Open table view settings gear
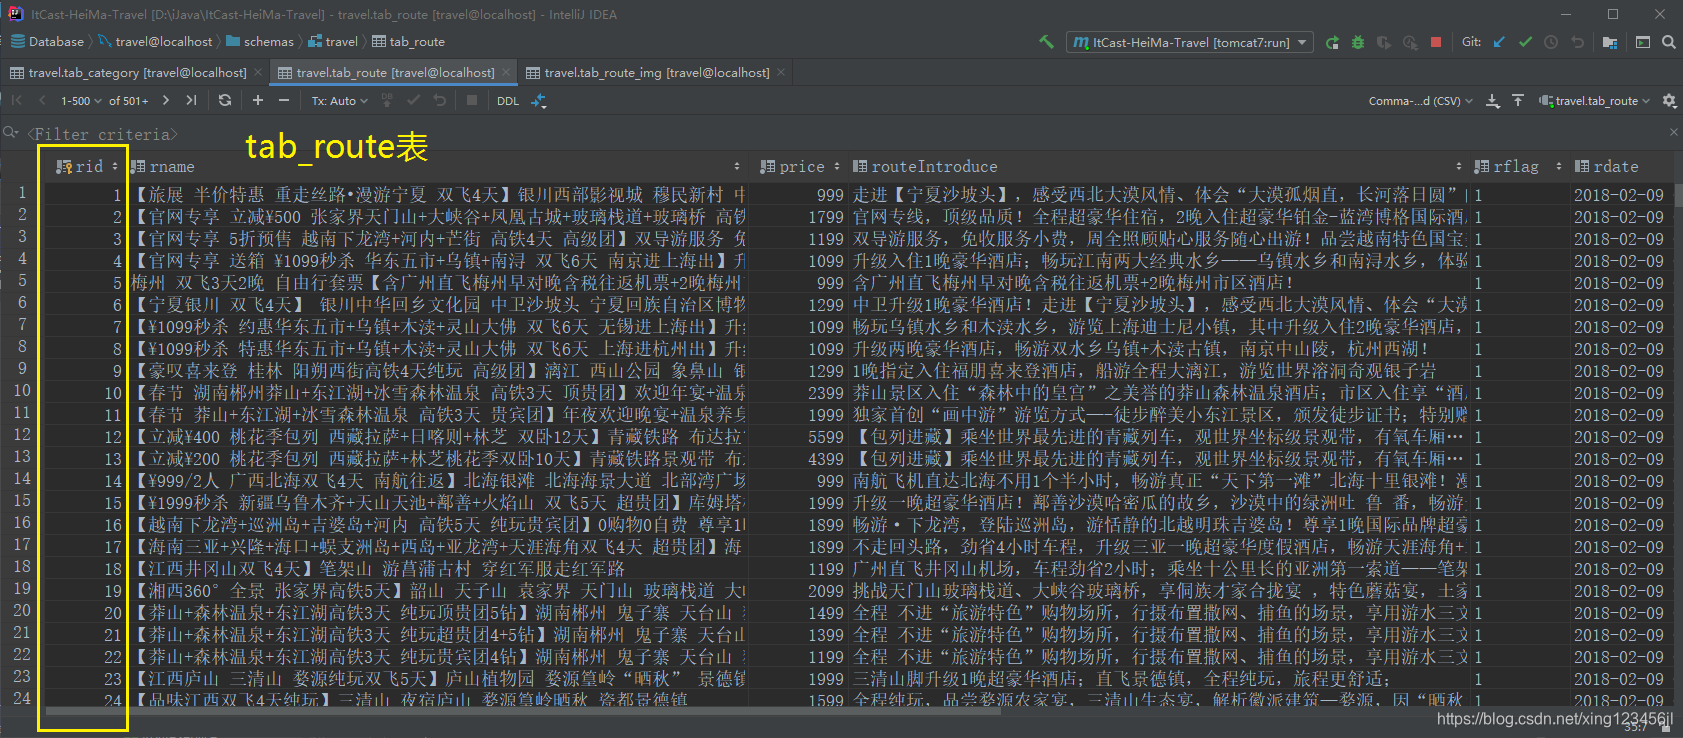Screen dimensions: 1683x738 1669,100
